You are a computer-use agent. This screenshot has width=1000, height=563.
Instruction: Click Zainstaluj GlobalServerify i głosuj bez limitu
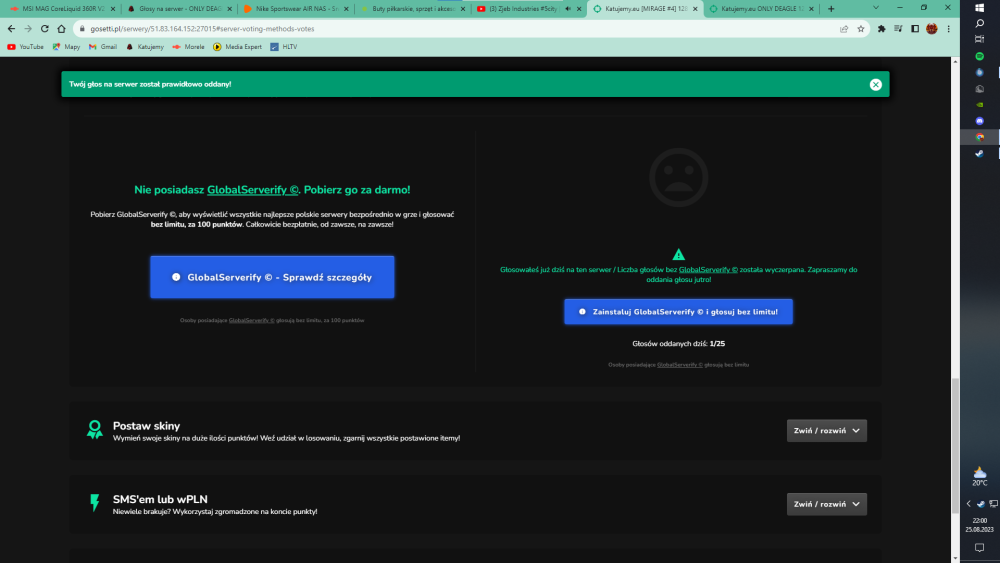click(679, 312)
